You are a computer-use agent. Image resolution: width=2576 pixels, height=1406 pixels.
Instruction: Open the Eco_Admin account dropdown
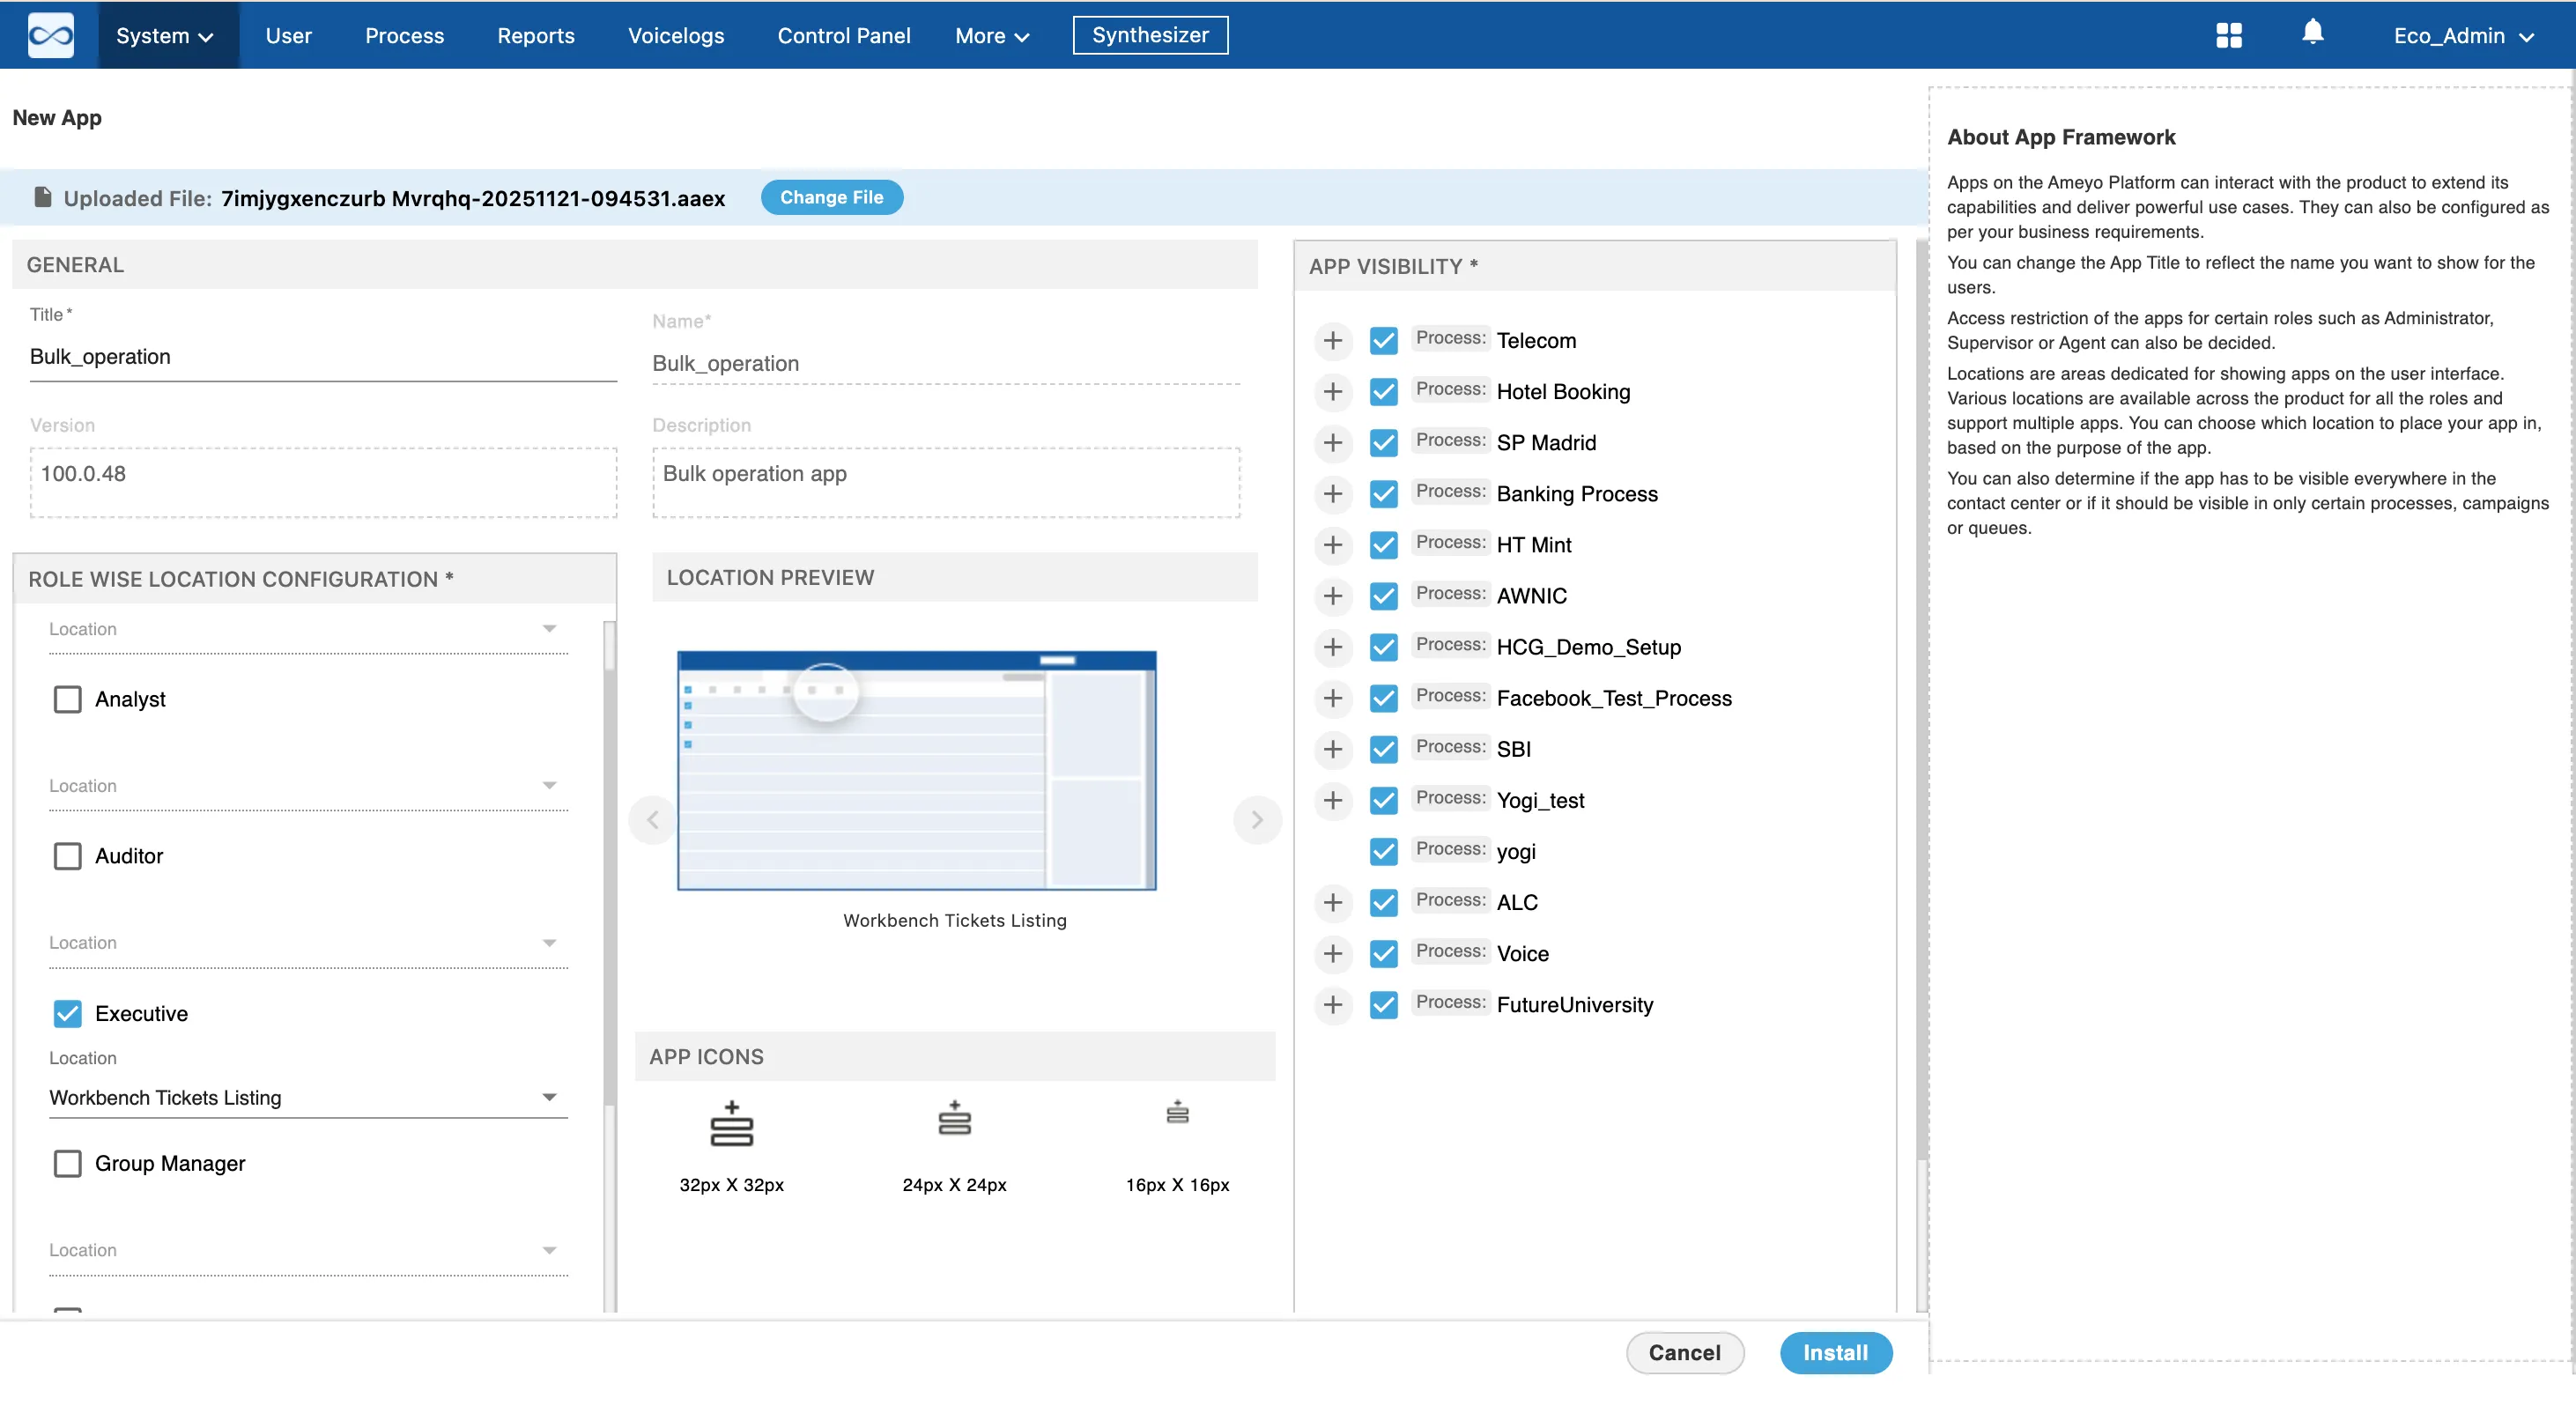[x=2462, y=35]
